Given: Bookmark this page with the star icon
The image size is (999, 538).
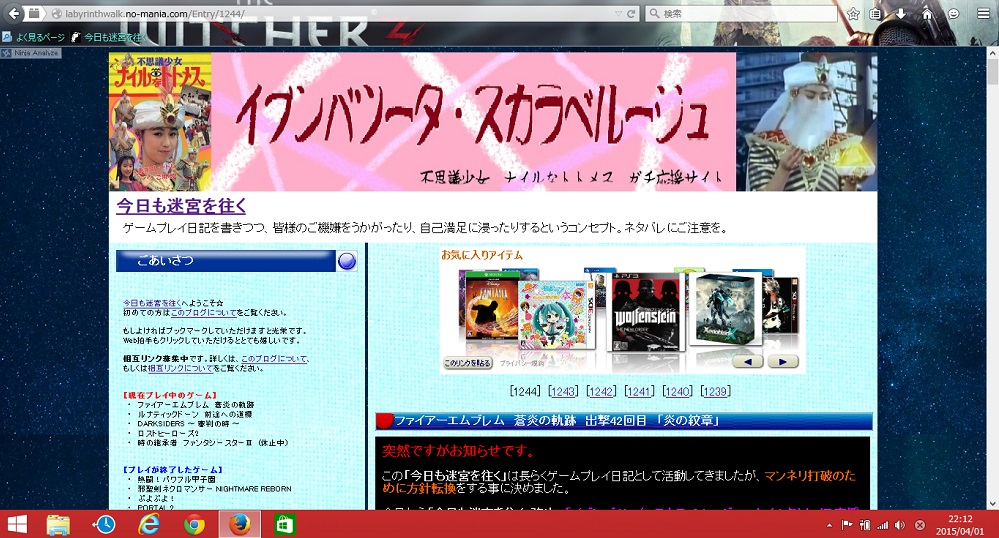Looking at the screenshot, I should tap(853, 13).
